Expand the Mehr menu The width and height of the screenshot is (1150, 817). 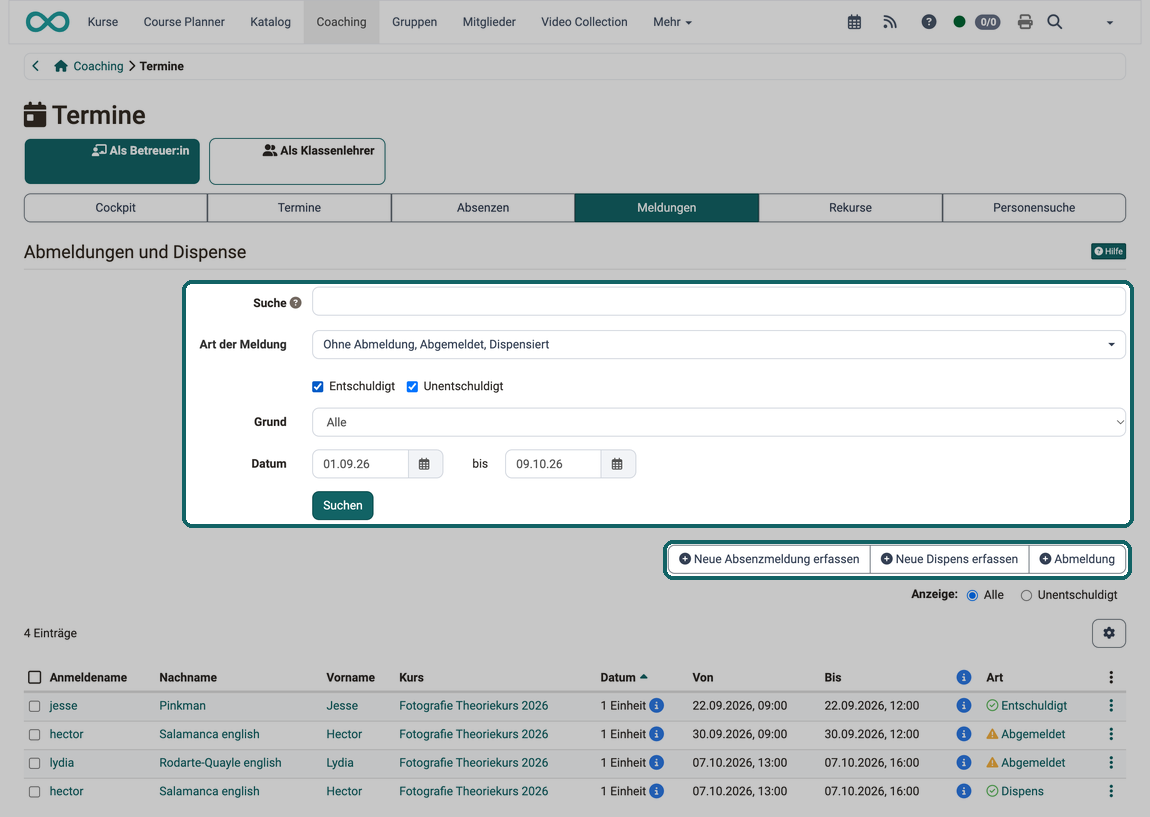672,22
